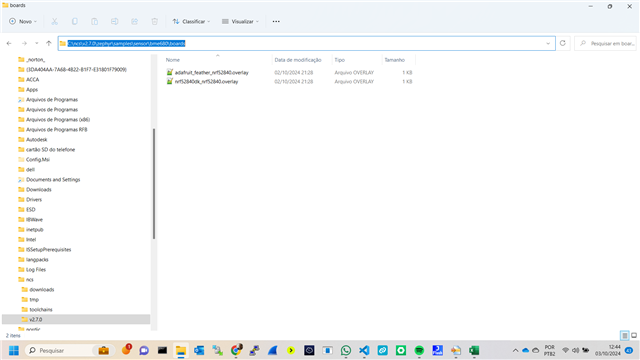This screenshot has width=640, height=360.
Task: Switch to details view layout icon
Action: point(624,336)
